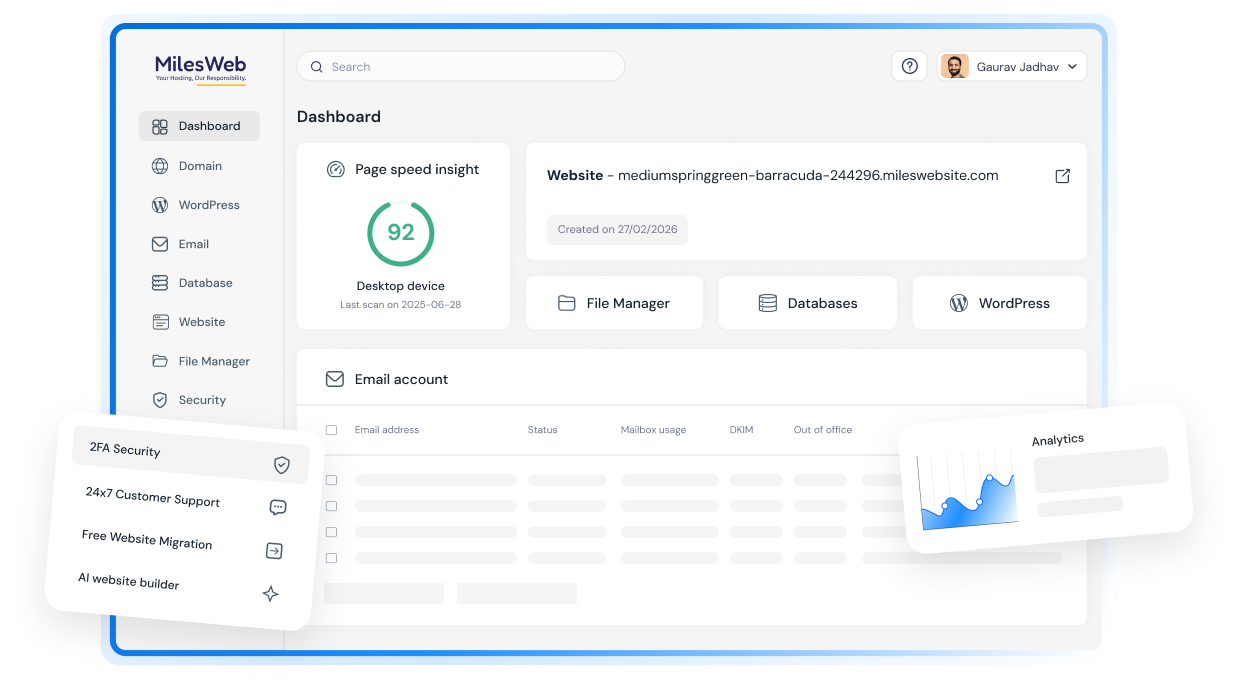Check the last email row checkbox
Screen dimensions: 1238x691
tap(331, 558)
